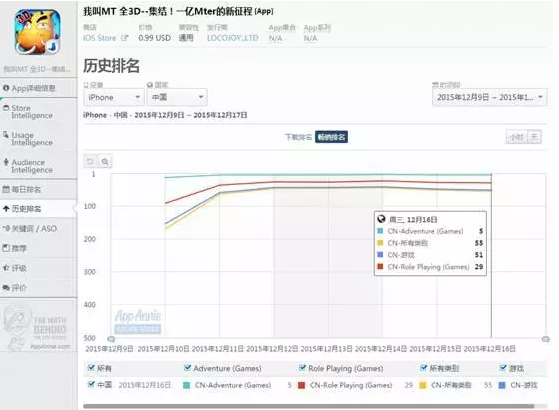Click the CN-所有类别 yellow legend swatch

coord(423,385)
